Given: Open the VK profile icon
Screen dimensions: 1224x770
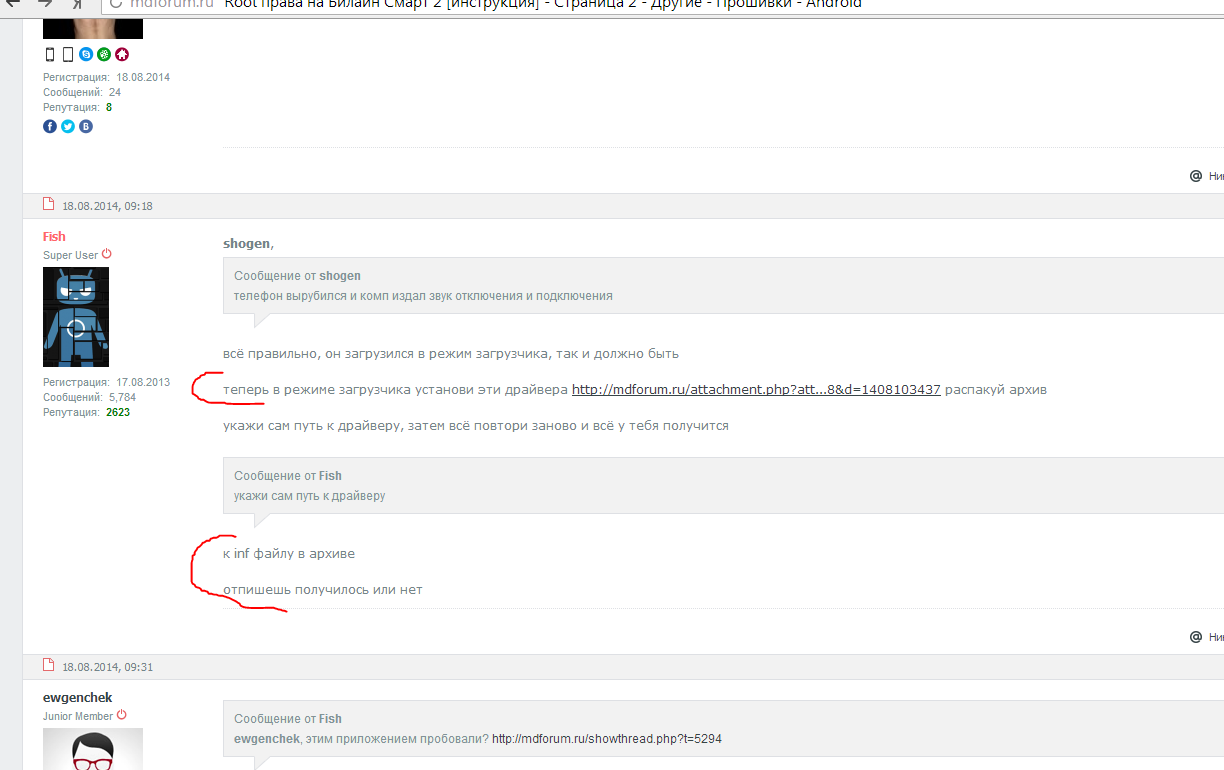Looking at the screenshot, I should click(x=86, y=126).
